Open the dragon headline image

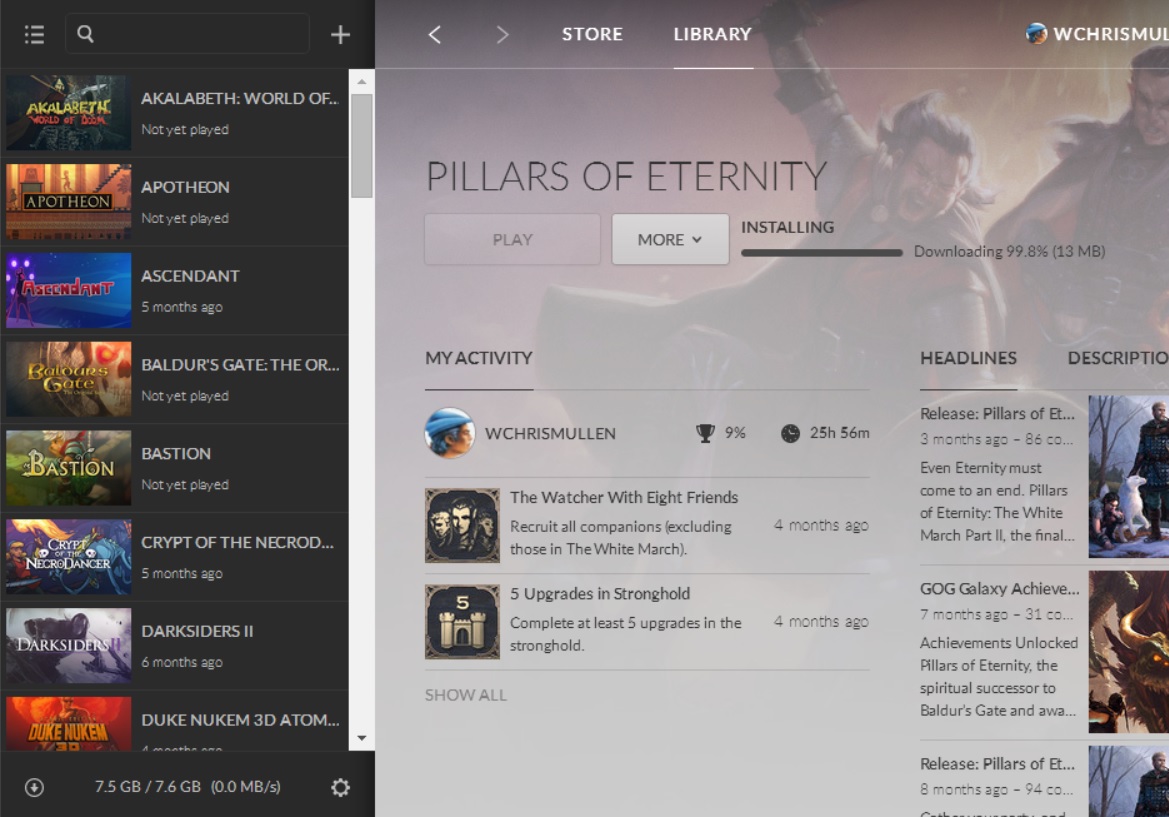1129,652
